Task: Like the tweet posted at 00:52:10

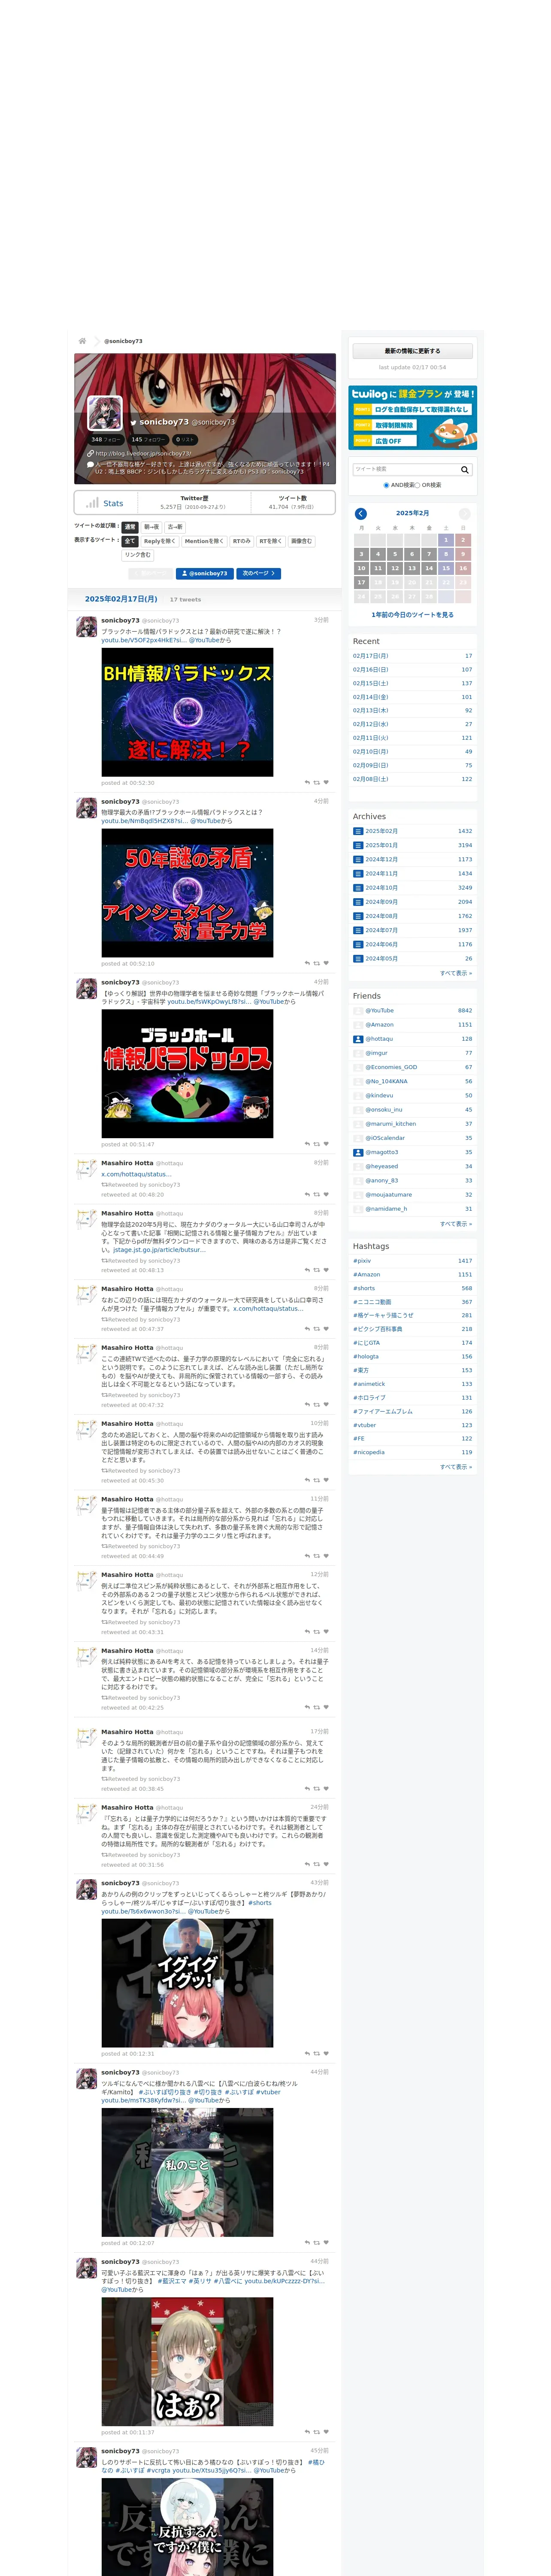Action: click(326, 964)
